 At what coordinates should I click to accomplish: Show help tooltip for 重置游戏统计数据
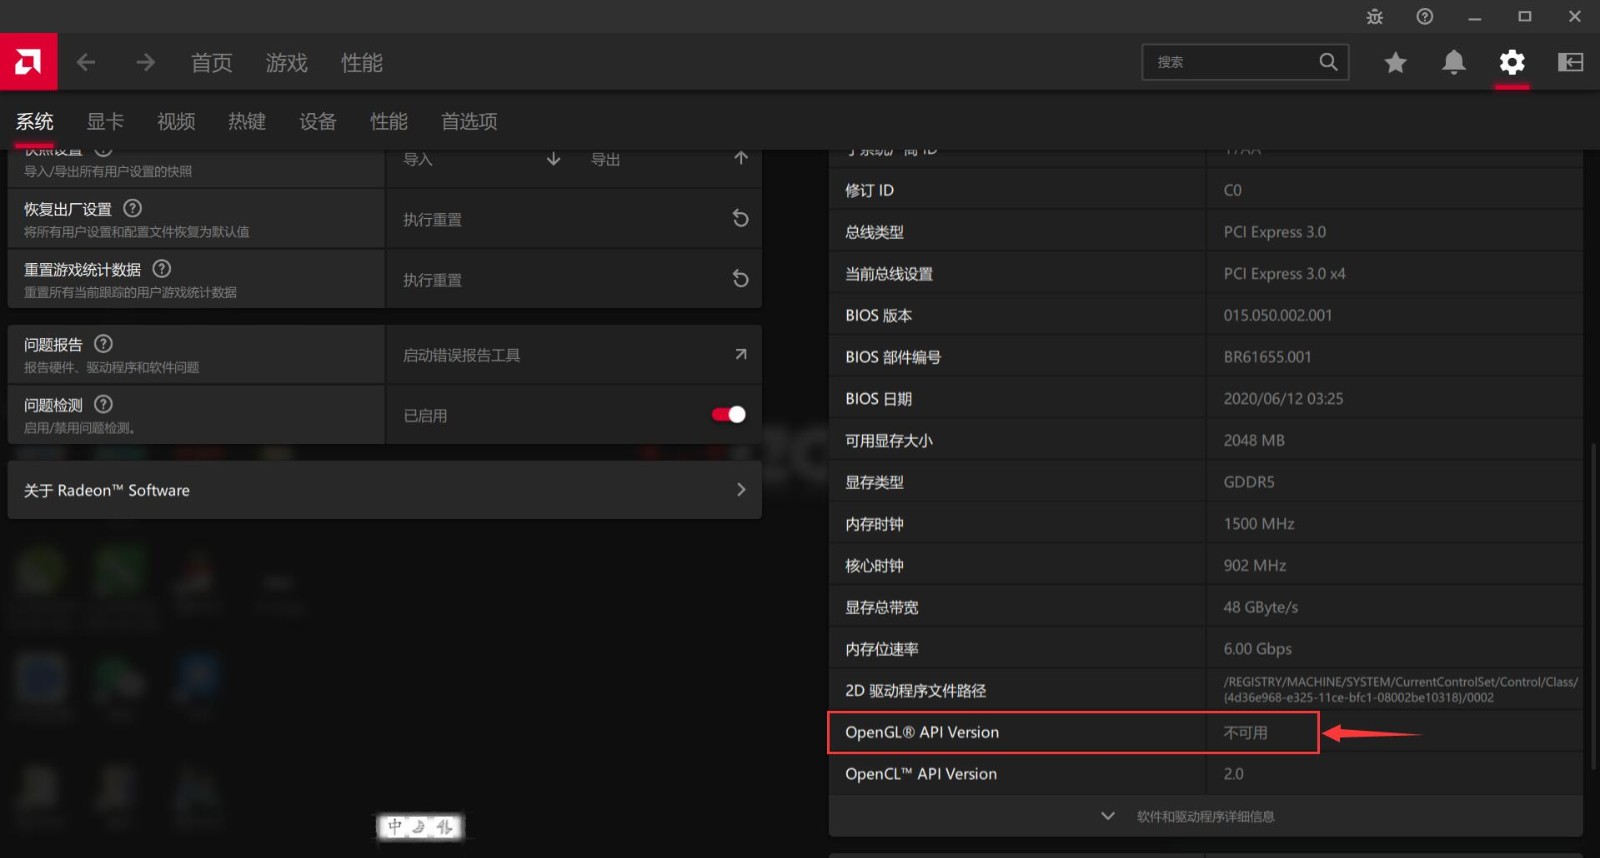coord(161,268)
